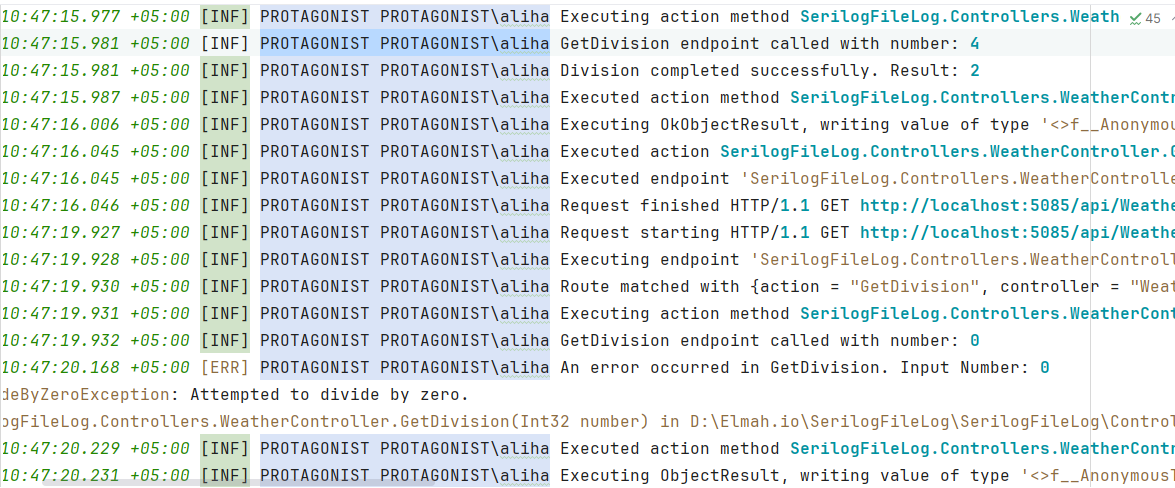Click the 'Route matched with {action = "GetDivision"' entry
Image resolution: width=1175 pixels, height=488 pixels.
point(867,286)
